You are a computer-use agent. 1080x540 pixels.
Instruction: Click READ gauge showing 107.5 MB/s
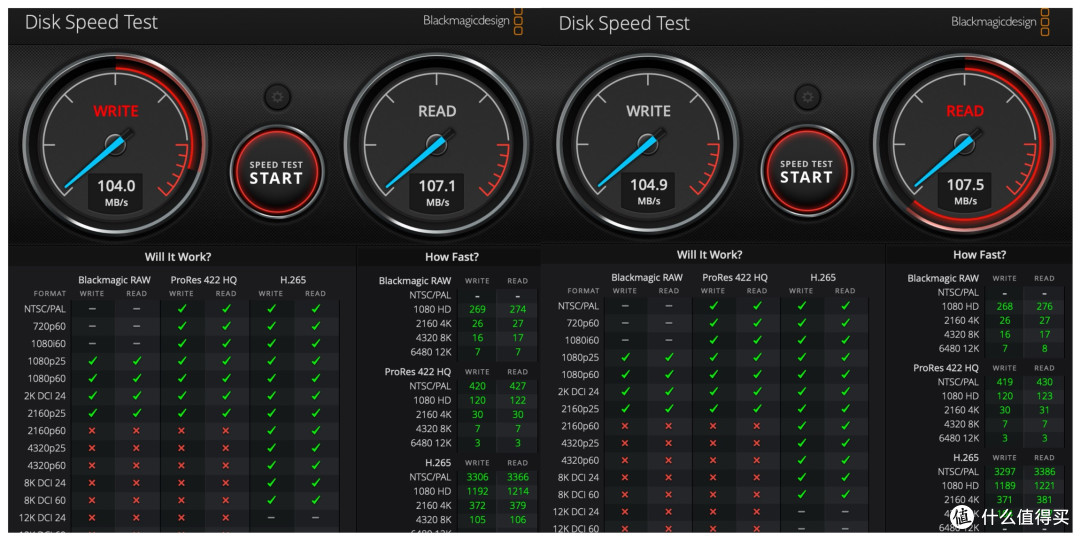coord(964,146)
